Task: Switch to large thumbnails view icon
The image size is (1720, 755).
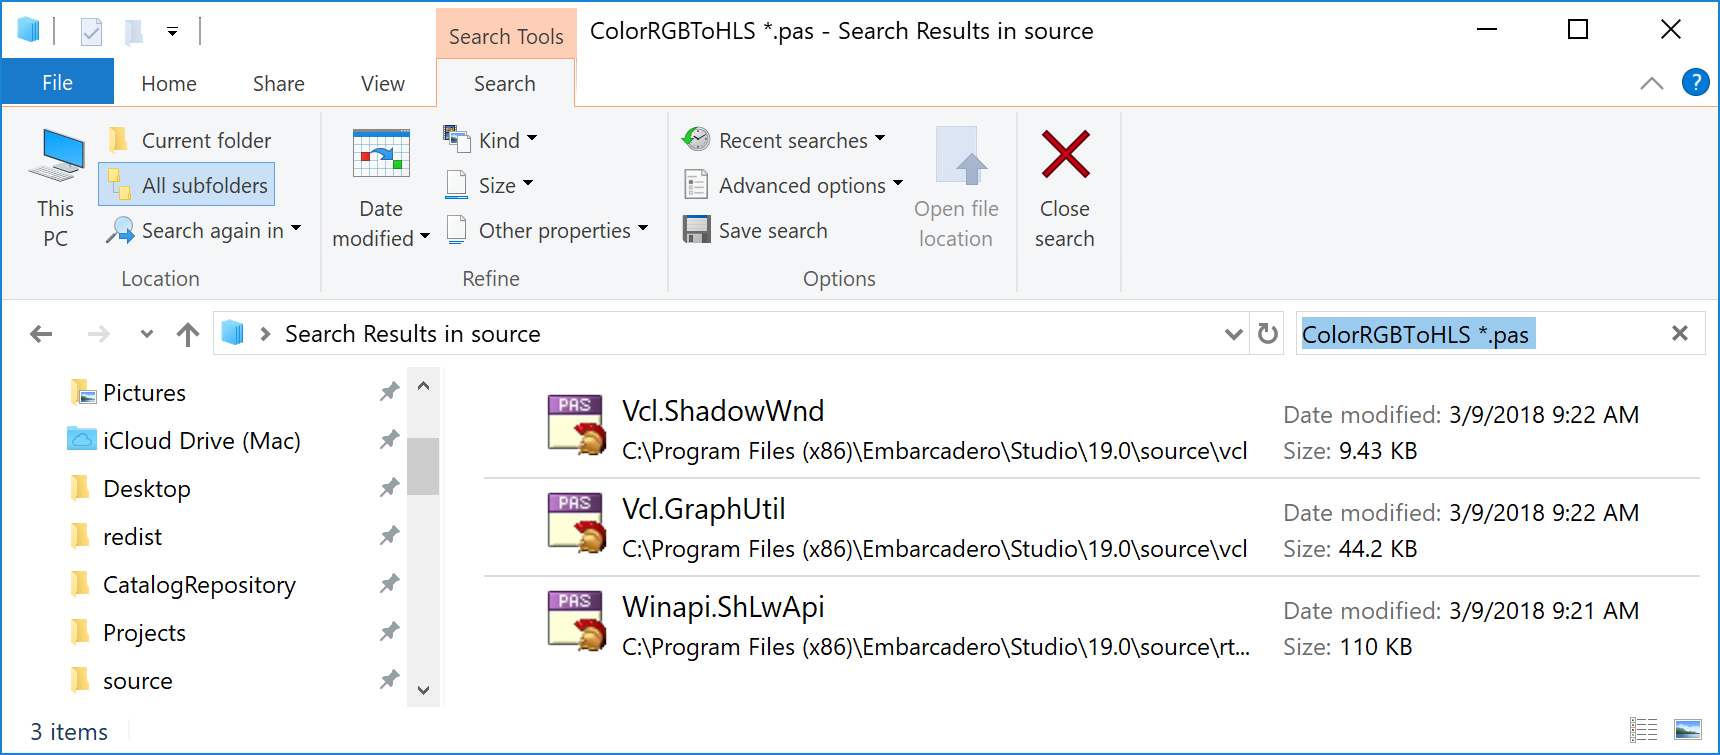Action: point(1687,730)
